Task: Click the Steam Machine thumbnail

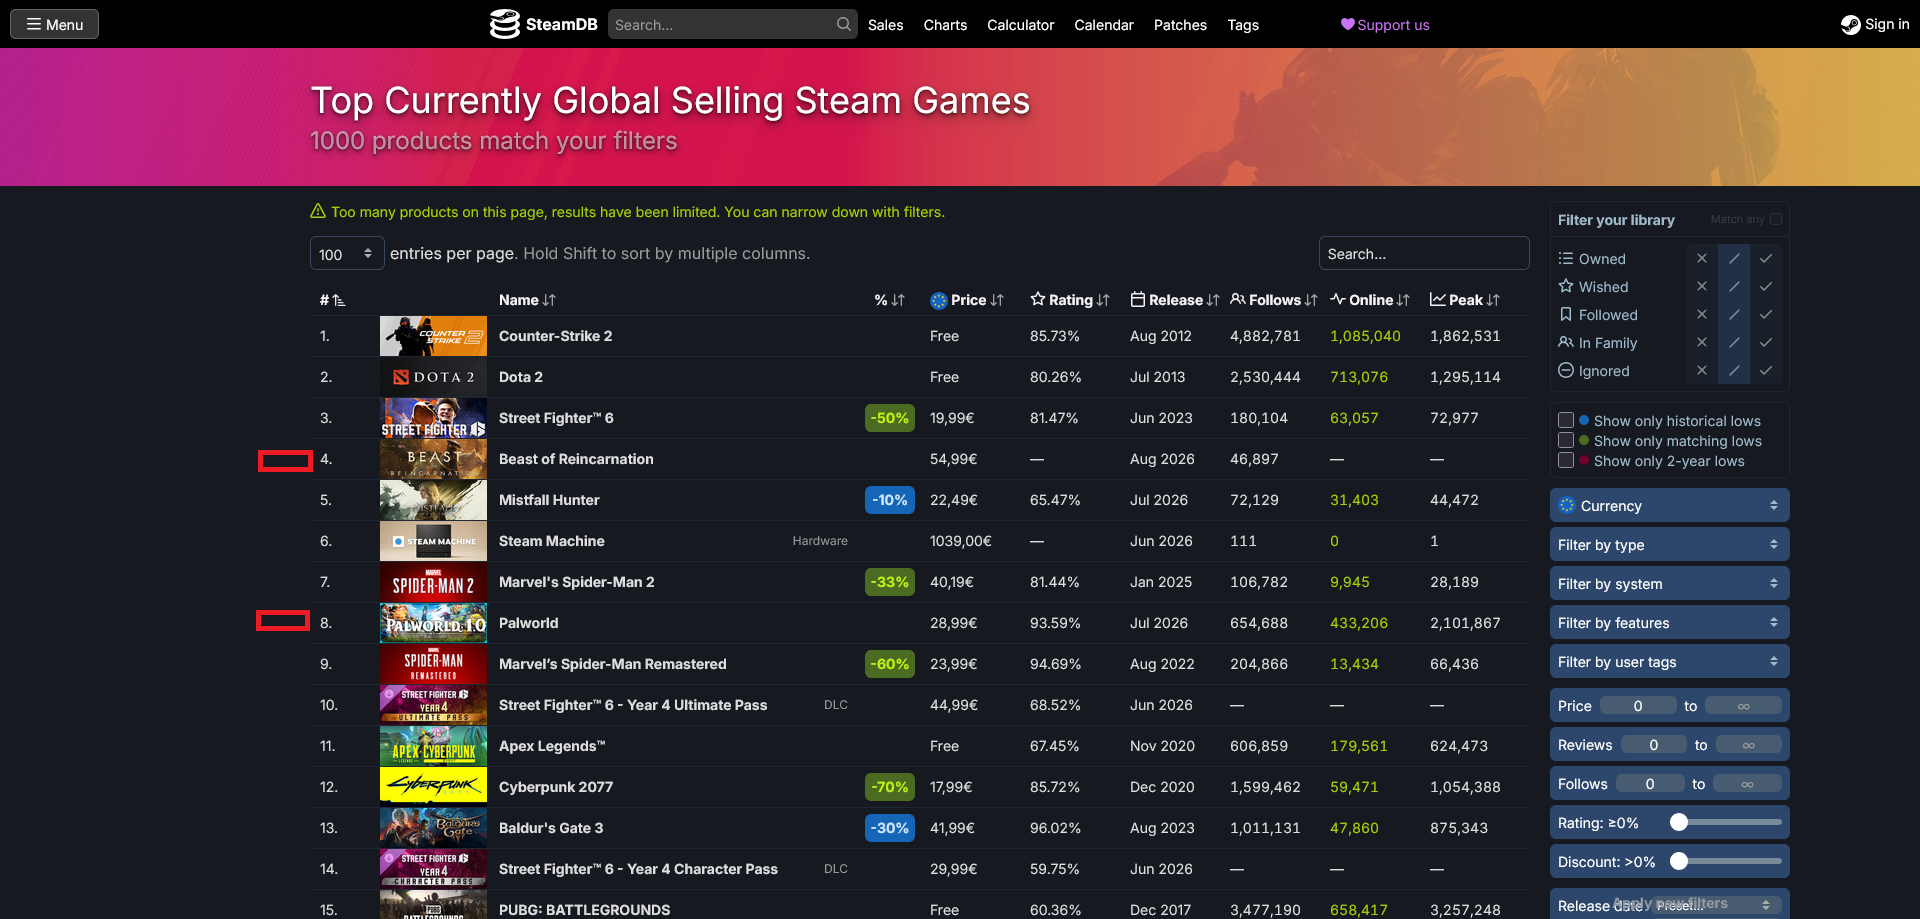Action: point(433,541)
